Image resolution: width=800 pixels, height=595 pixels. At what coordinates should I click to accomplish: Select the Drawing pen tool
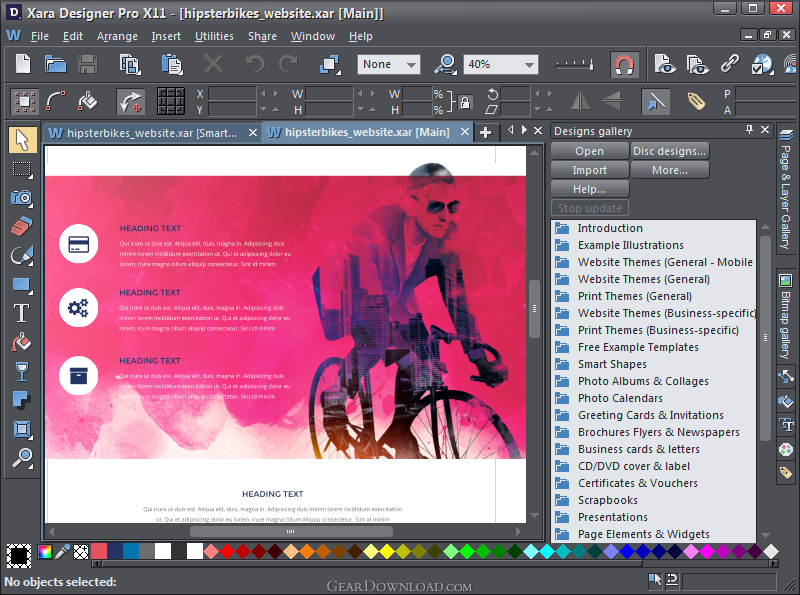coord(22,255)
